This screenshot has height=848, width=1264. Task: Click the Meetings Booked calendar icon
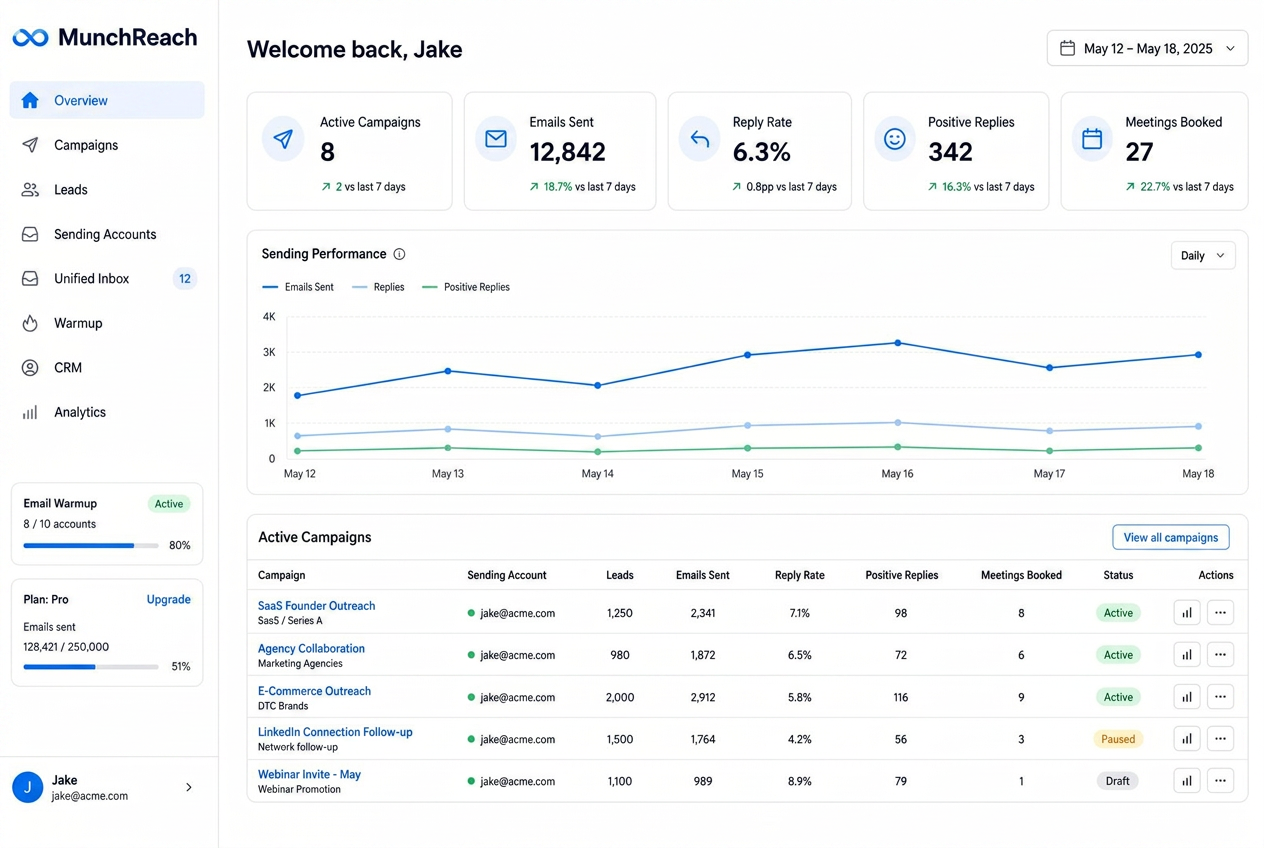pos(1092,139)
